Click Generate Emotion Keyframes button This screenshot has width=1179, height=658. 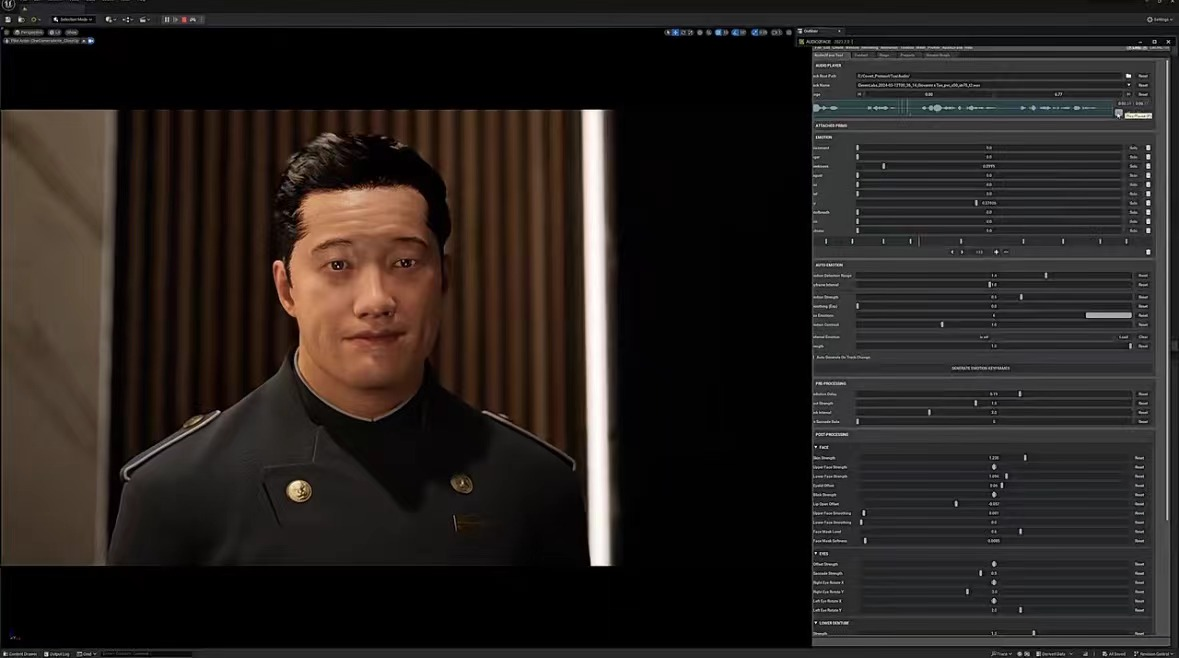[979, 368]
